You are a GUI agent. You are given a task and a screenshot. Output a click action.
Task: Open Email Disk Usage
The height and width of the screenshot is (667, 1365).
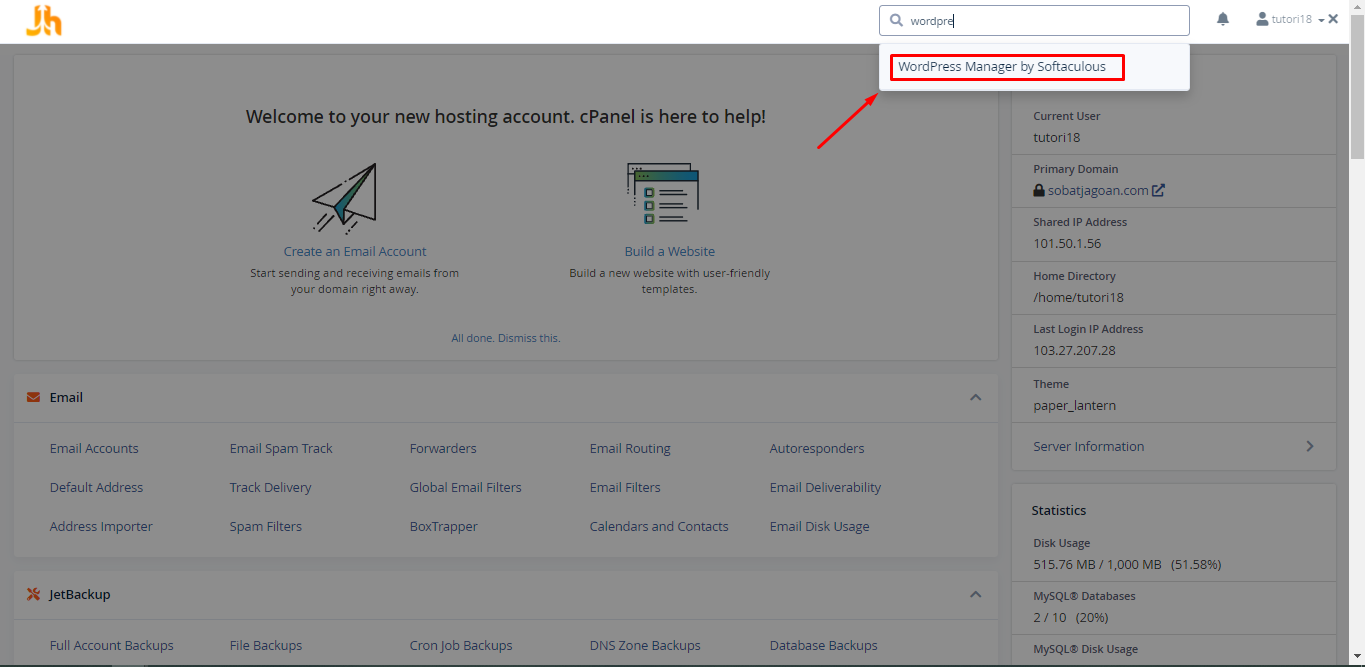[x=820, y=526]
